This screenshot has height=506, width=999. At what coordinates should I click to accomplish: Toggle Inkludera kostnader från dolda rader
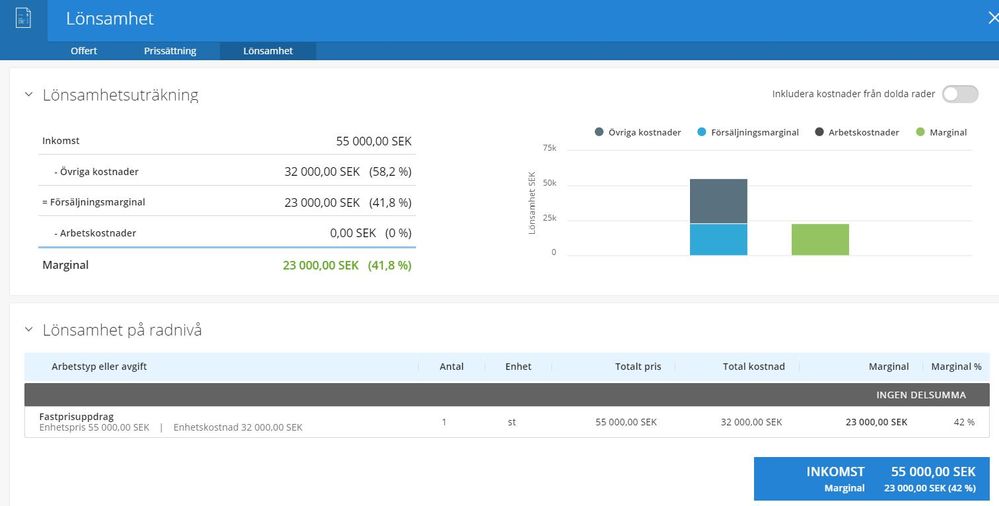point(960,94)
